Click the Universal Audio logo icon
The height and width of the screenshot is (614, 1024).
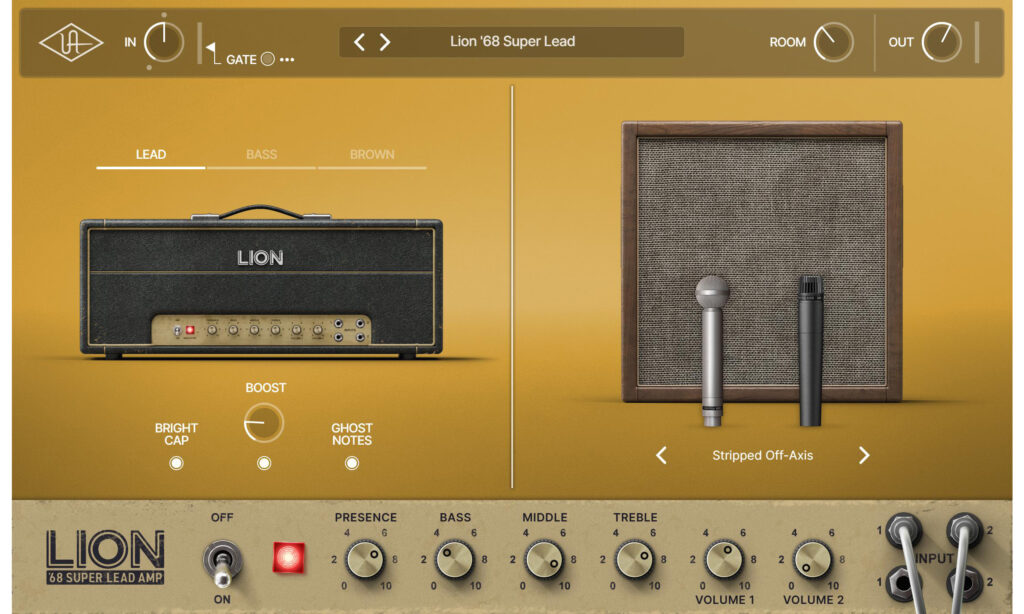click(x=71, y=42)
